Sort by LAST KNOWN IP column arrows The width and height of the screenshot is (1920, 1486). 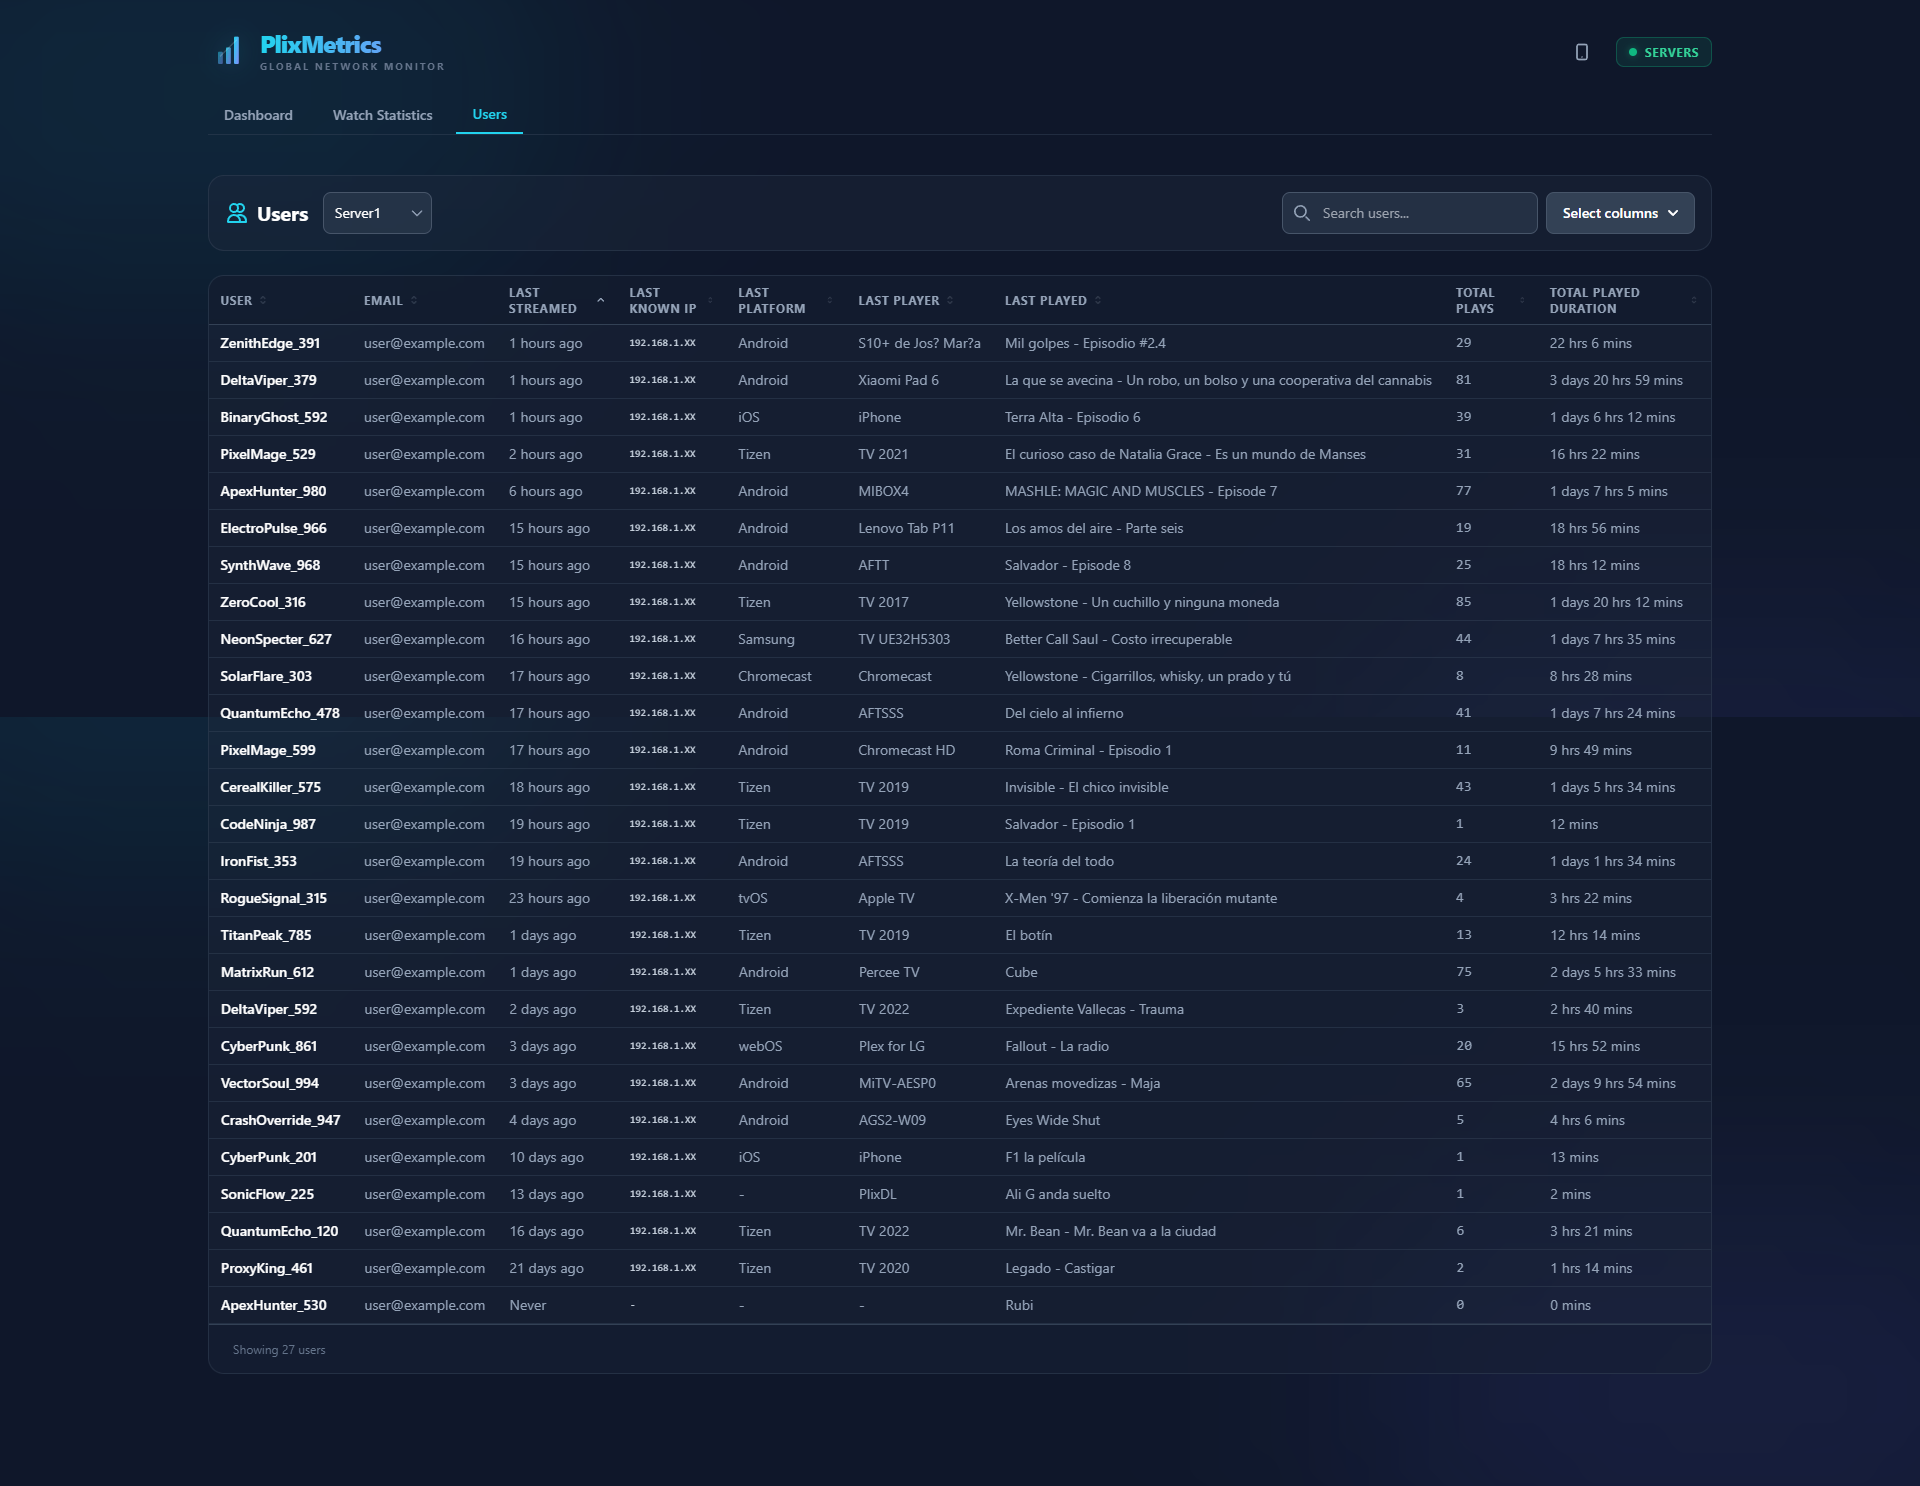click(710, 300)
